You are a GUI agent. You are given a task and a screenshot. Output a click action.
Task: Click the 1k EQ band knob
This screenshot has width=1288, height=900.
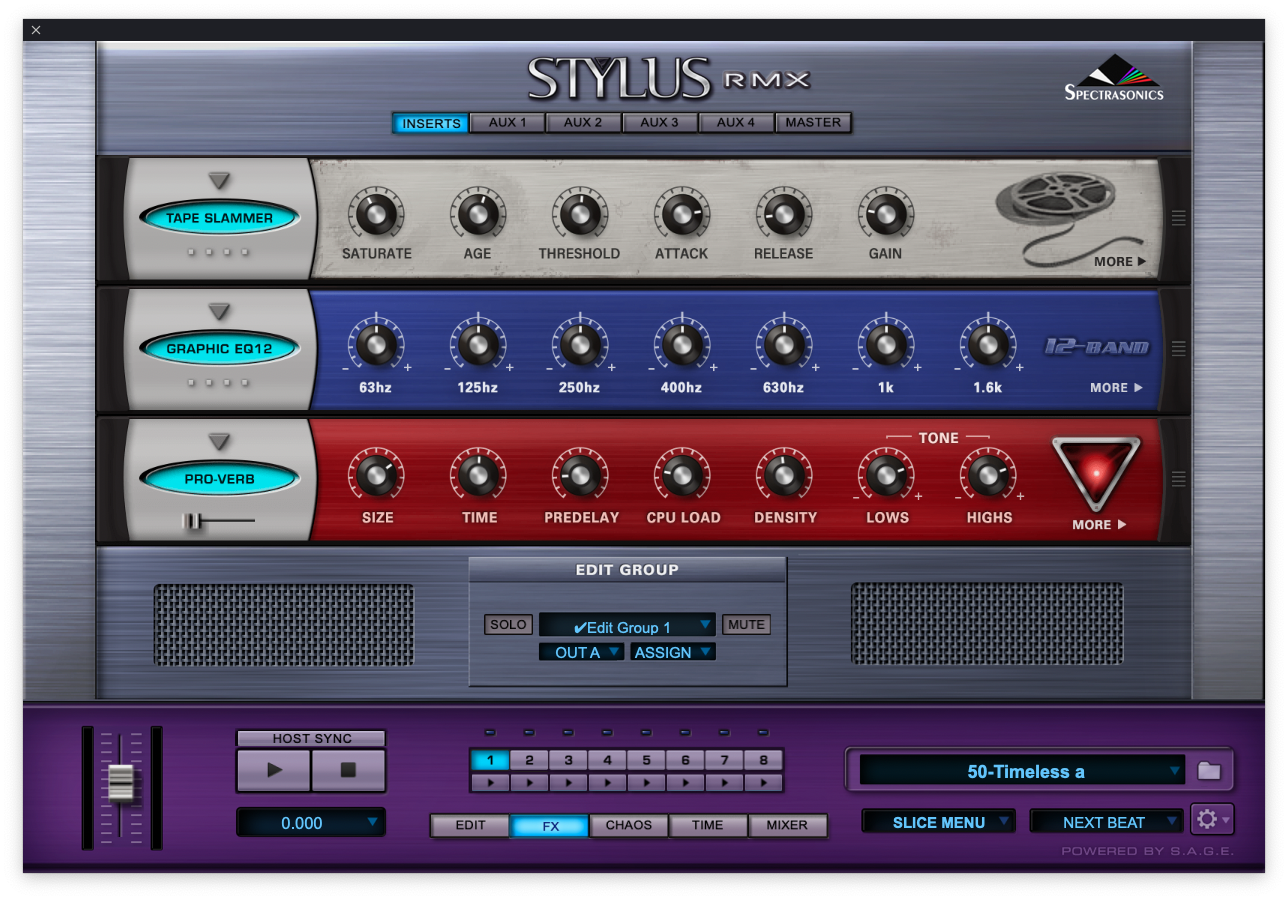point(886,345)
